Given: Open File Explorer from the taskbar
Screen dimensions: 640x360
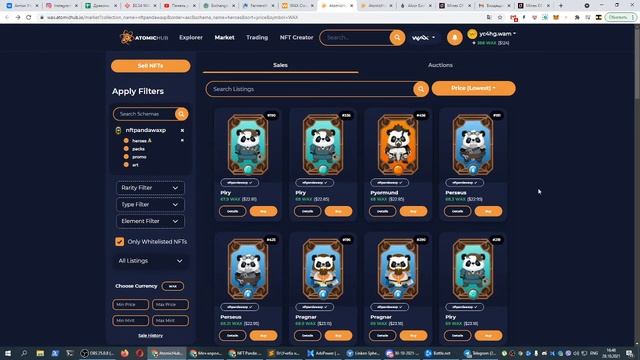Looking at the screenshot, I should tap(40, 353).
